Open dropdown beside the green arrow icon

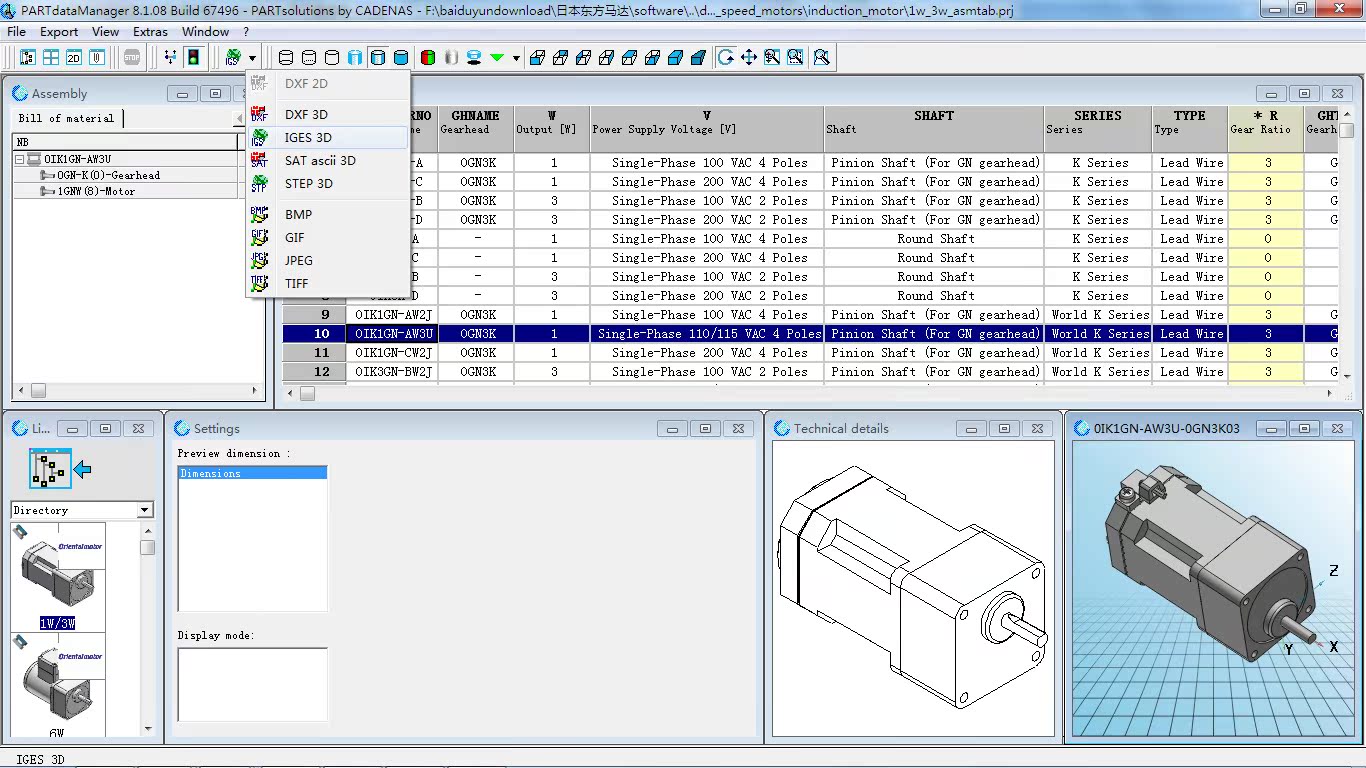[x=516, y=58]
